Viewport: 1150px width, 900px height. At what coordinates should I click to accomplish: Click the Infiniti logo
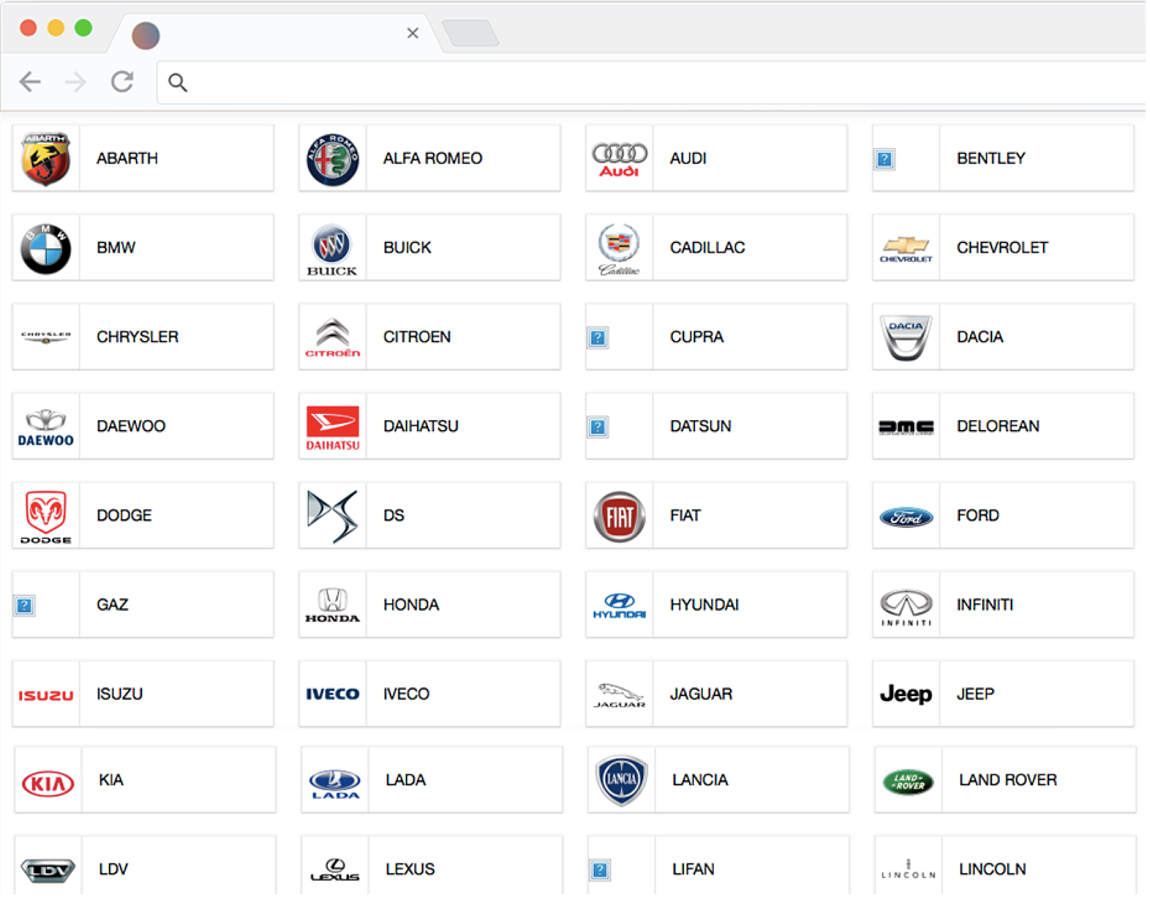point(906,607)
